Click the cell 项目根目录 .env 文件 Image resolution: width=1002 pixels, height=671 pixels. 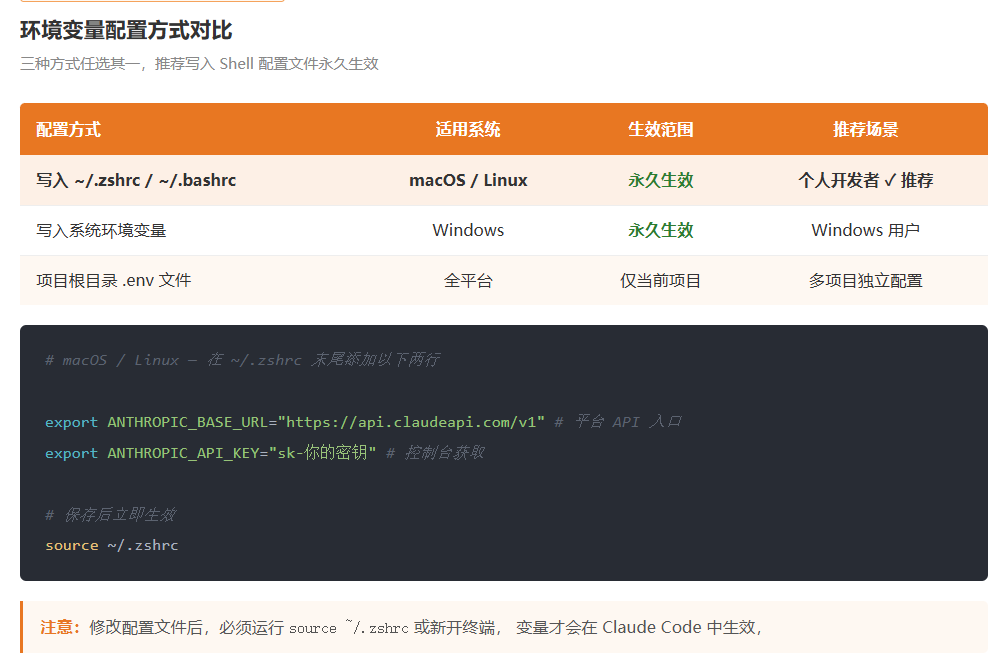[114, 281]
